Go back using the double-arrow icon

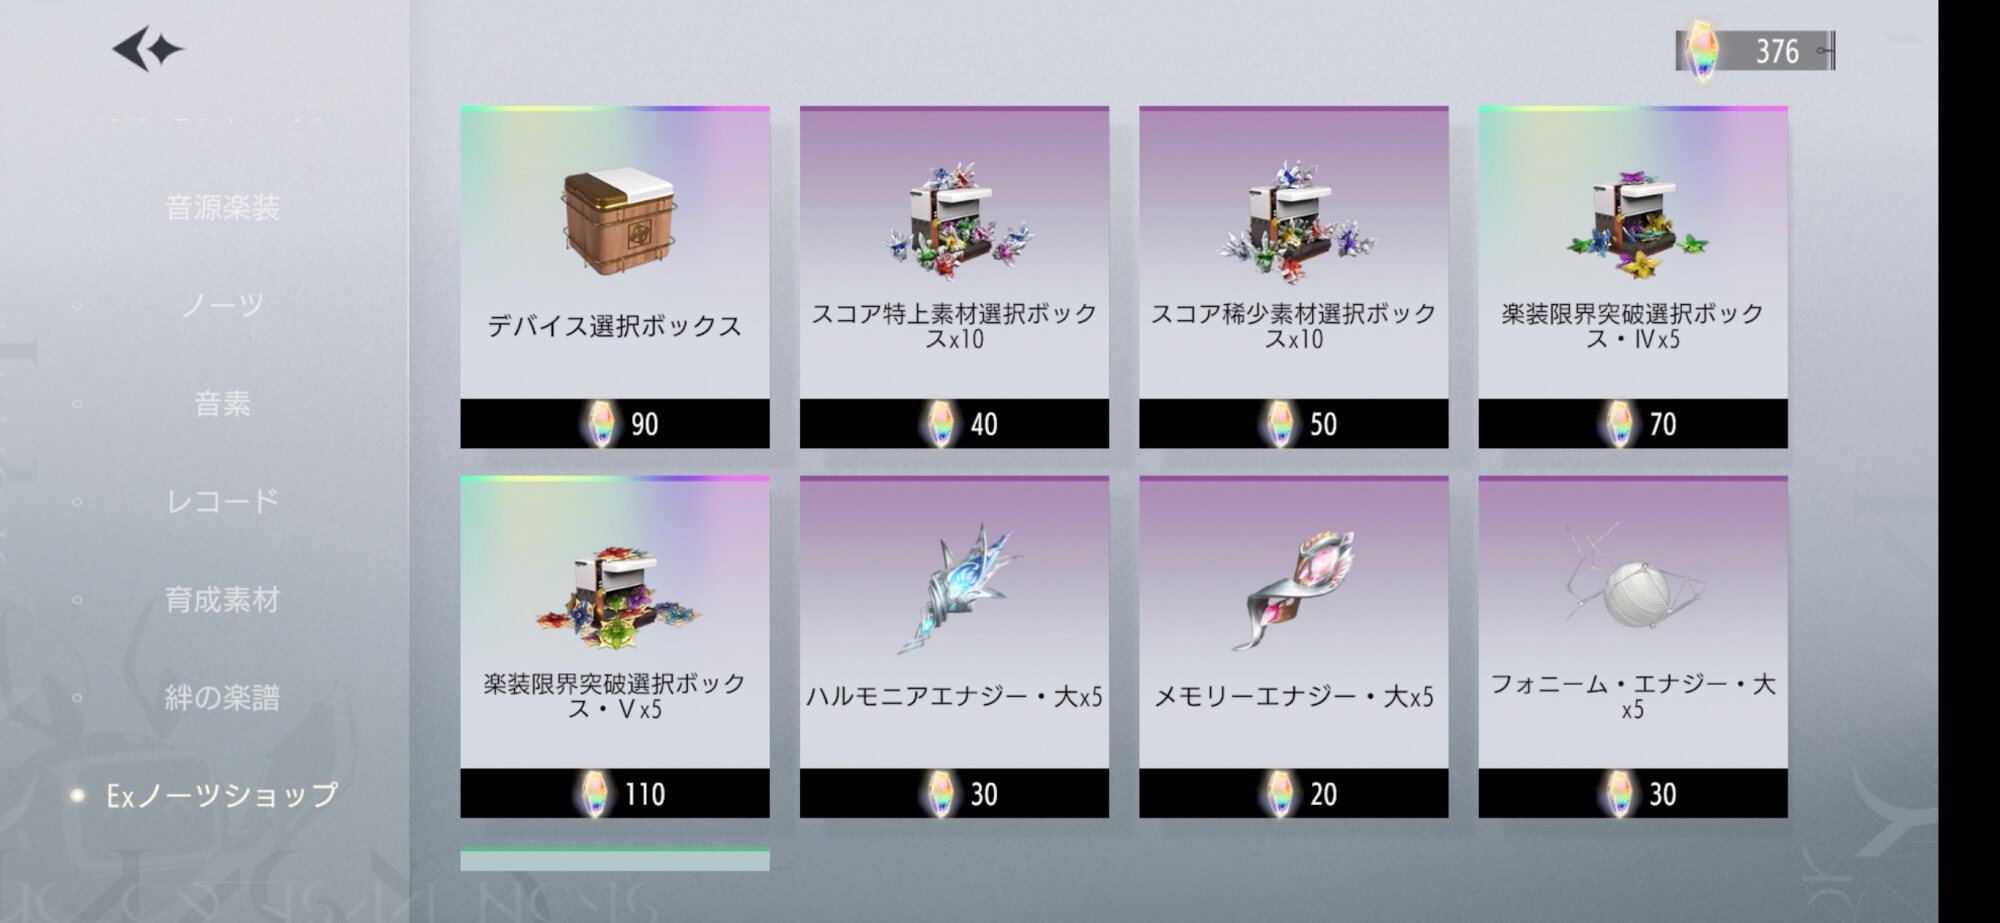point(148,49)
